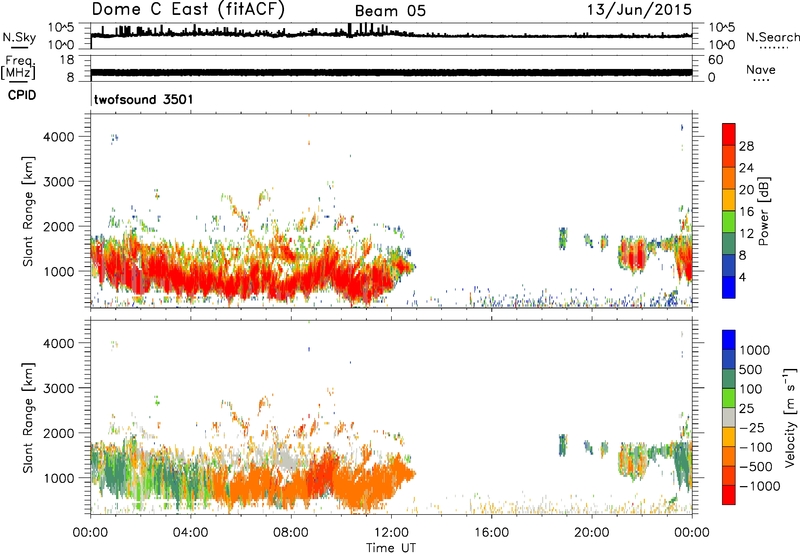This screenshot has height=554, width=800.
Task: Select the "16:00" time axis label
Action: click(492, 533)
